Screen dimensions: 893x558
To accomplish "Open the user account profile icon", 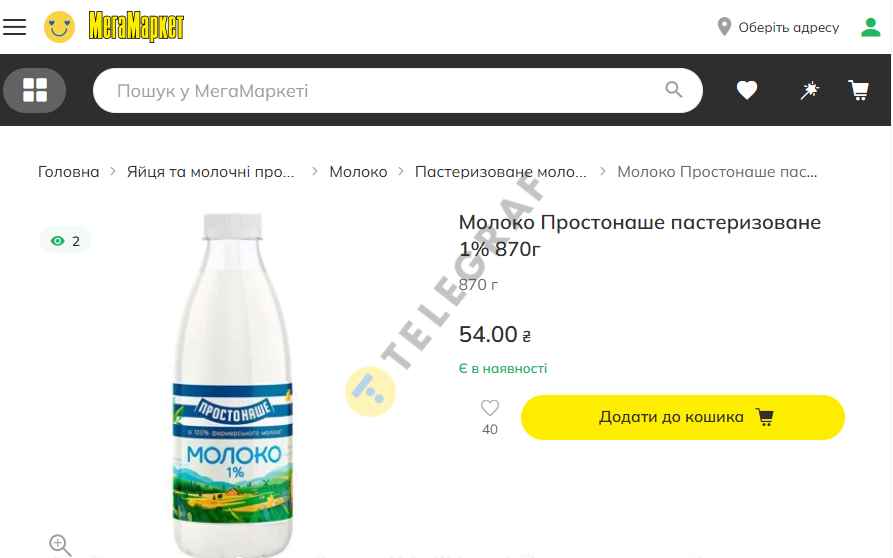I will [x=870, y=27].
